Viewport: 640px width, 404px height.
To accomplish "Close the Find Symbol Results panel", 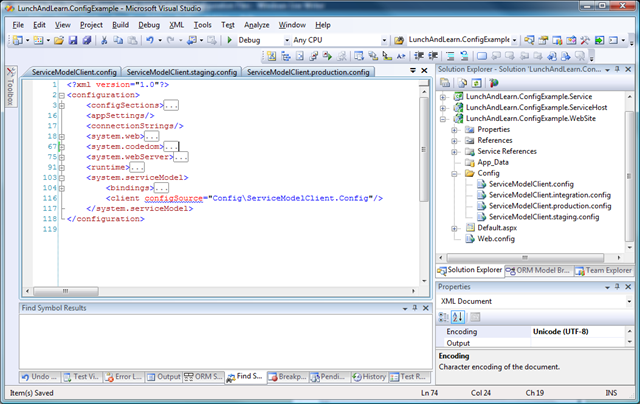I will 426,308.
